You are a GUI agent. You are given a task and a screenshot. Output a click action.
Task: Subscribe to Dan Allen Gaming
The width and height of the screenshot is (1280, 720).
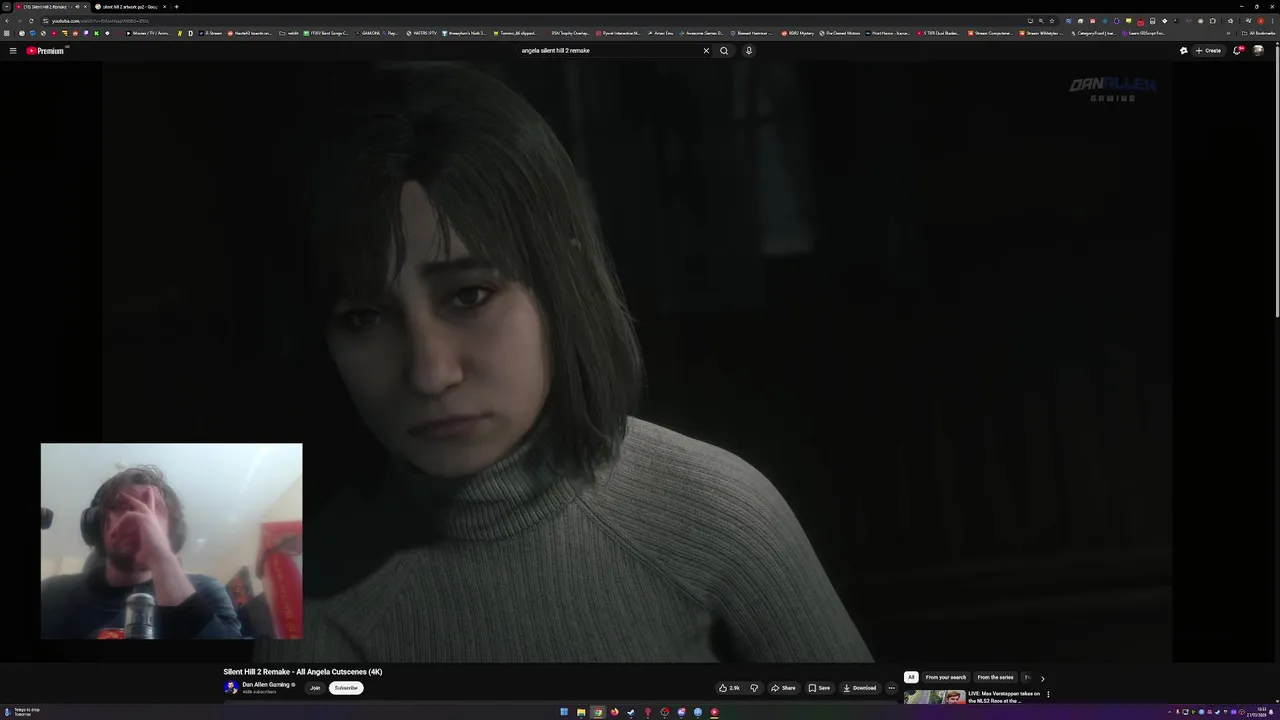346,688
